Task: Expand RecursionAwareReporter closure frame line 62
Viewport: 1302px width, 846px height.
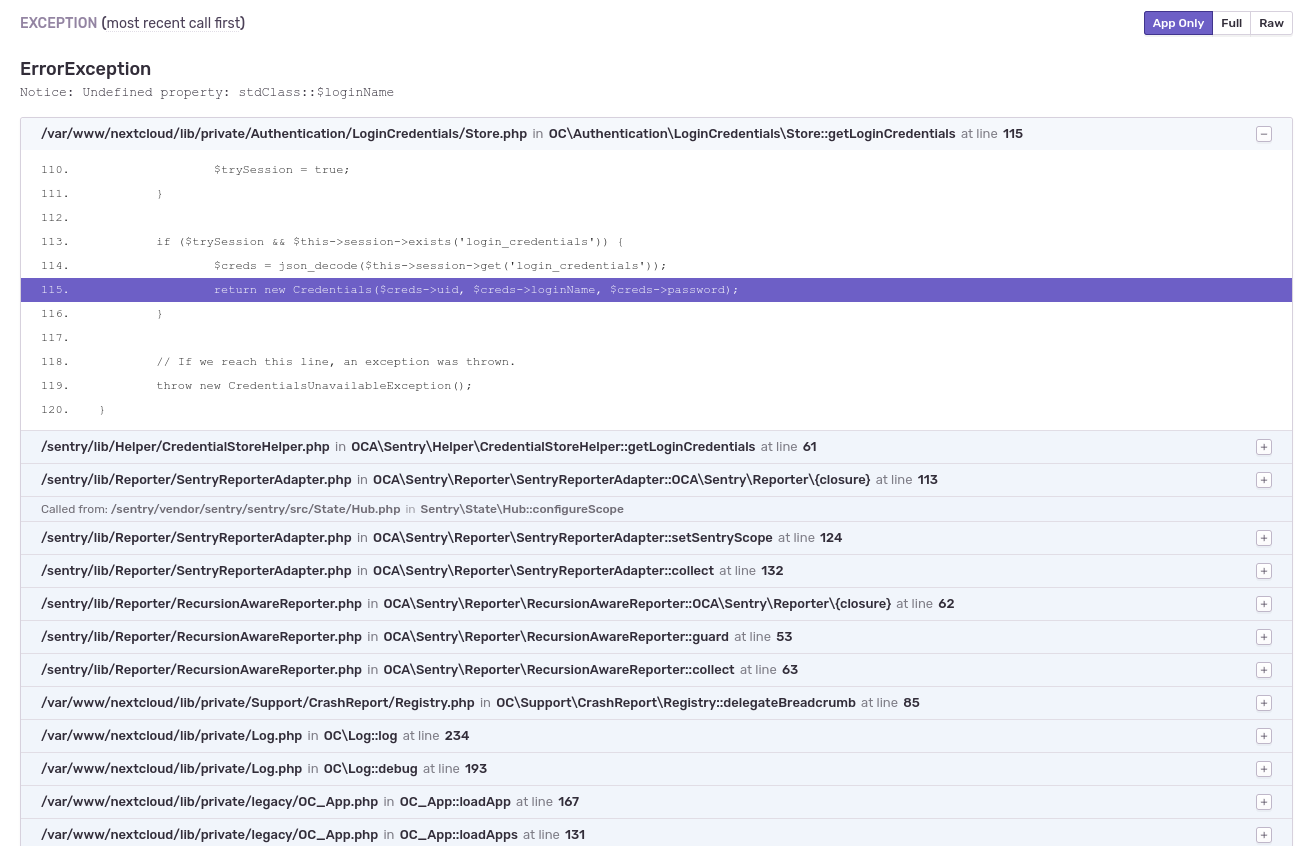Action: pyautogui.click(x=1264, y=604)
